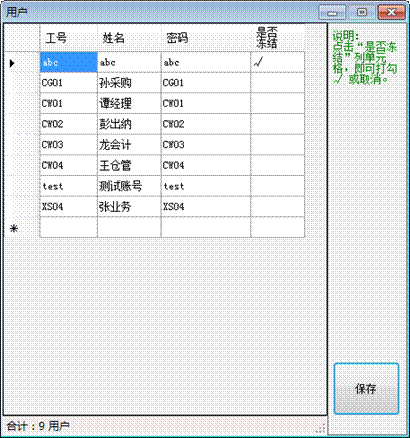This screenshot has width=410, height=438.
Task: Click the 合计：9 用户 status text
Action: (x=38, y=426)
